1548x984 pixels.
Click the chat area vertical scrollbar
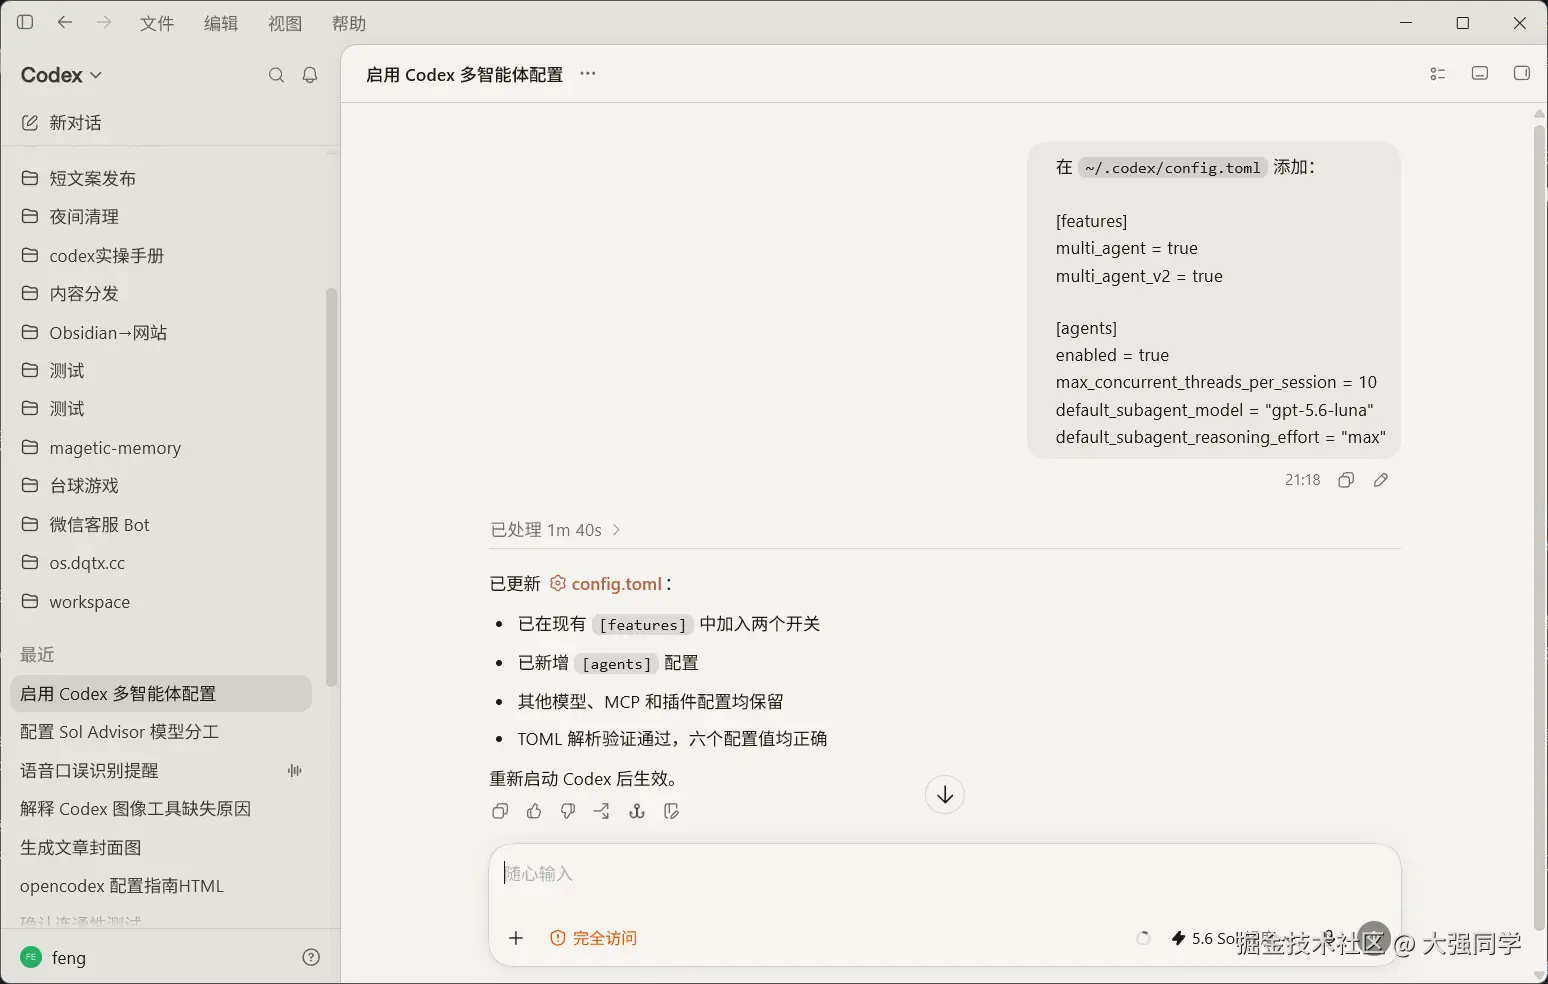[x=1540, y=530]
